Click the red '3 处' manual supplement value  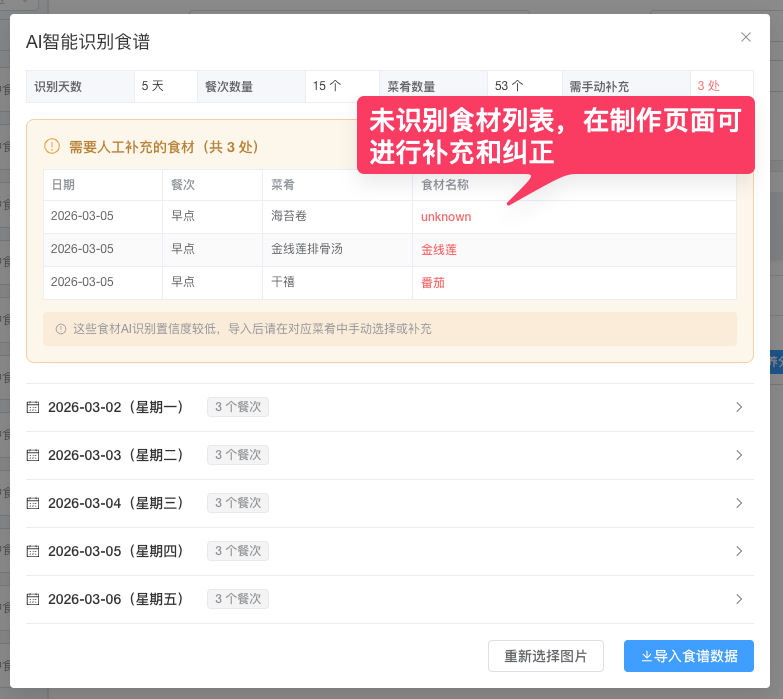(x=709, y=86)
